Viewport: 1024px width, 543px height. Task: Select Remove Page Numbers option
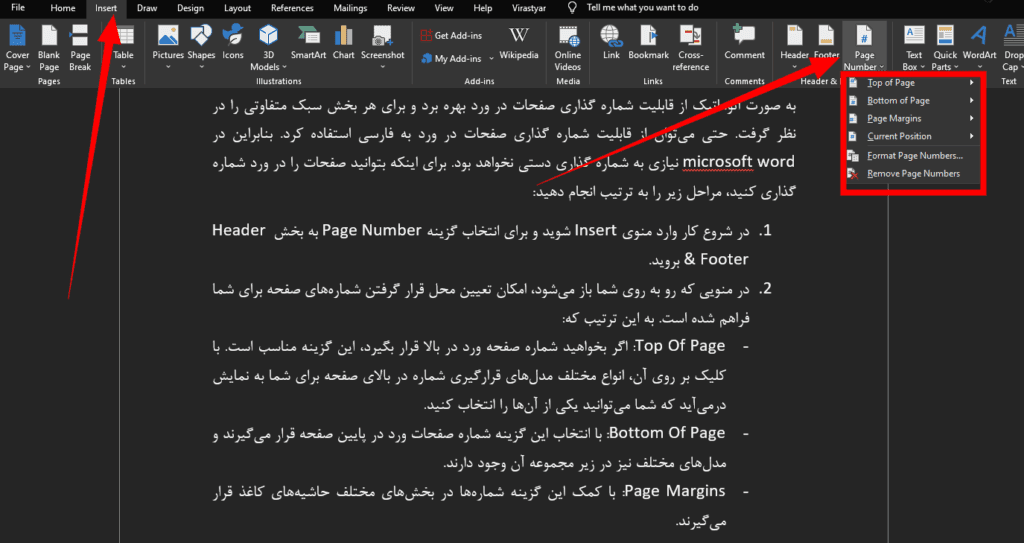[913, 174]
